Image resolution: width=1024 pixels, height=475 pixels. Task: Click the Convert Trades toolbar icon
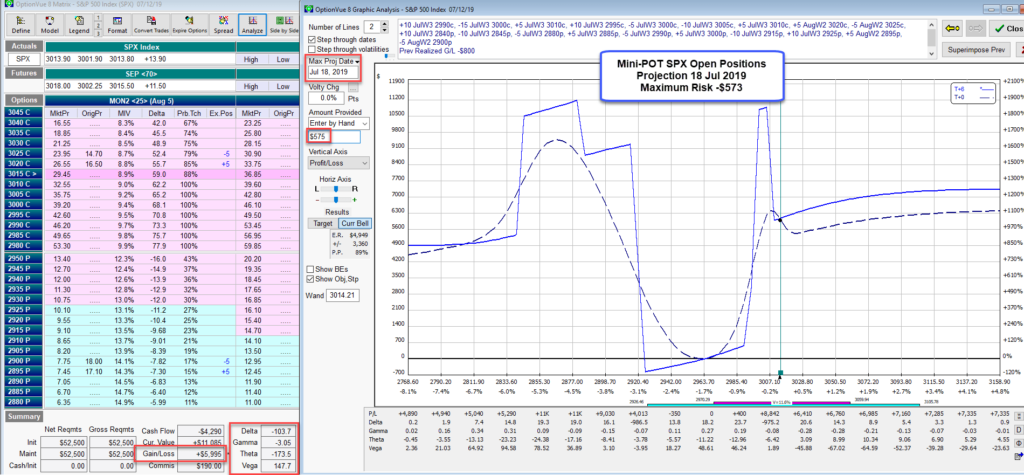point(152,24)
